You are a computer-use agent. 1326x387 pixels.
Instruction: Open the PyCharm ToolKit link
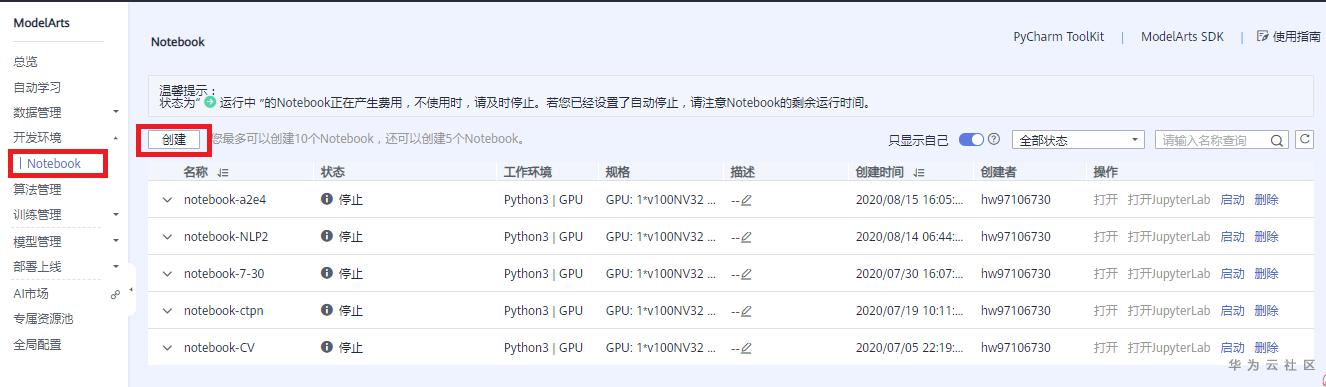tap(1059, 37)
